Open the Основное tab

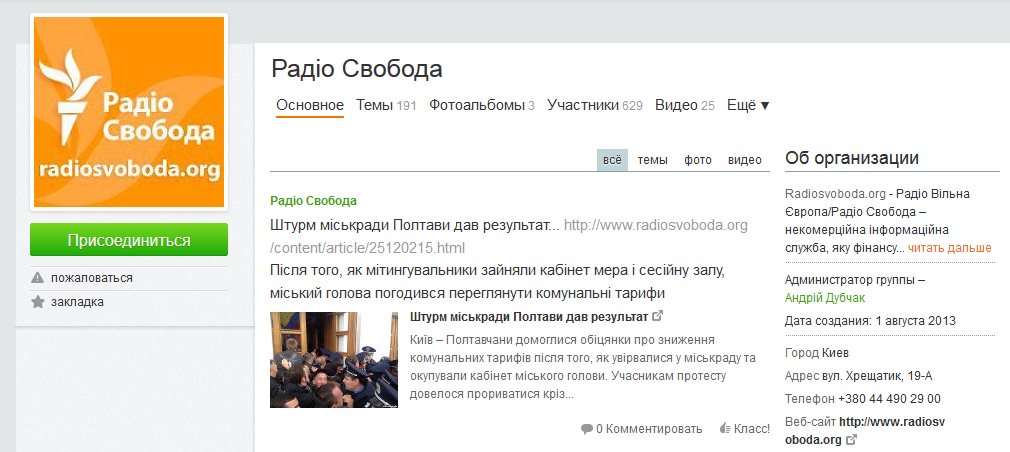tap(310, 106)
